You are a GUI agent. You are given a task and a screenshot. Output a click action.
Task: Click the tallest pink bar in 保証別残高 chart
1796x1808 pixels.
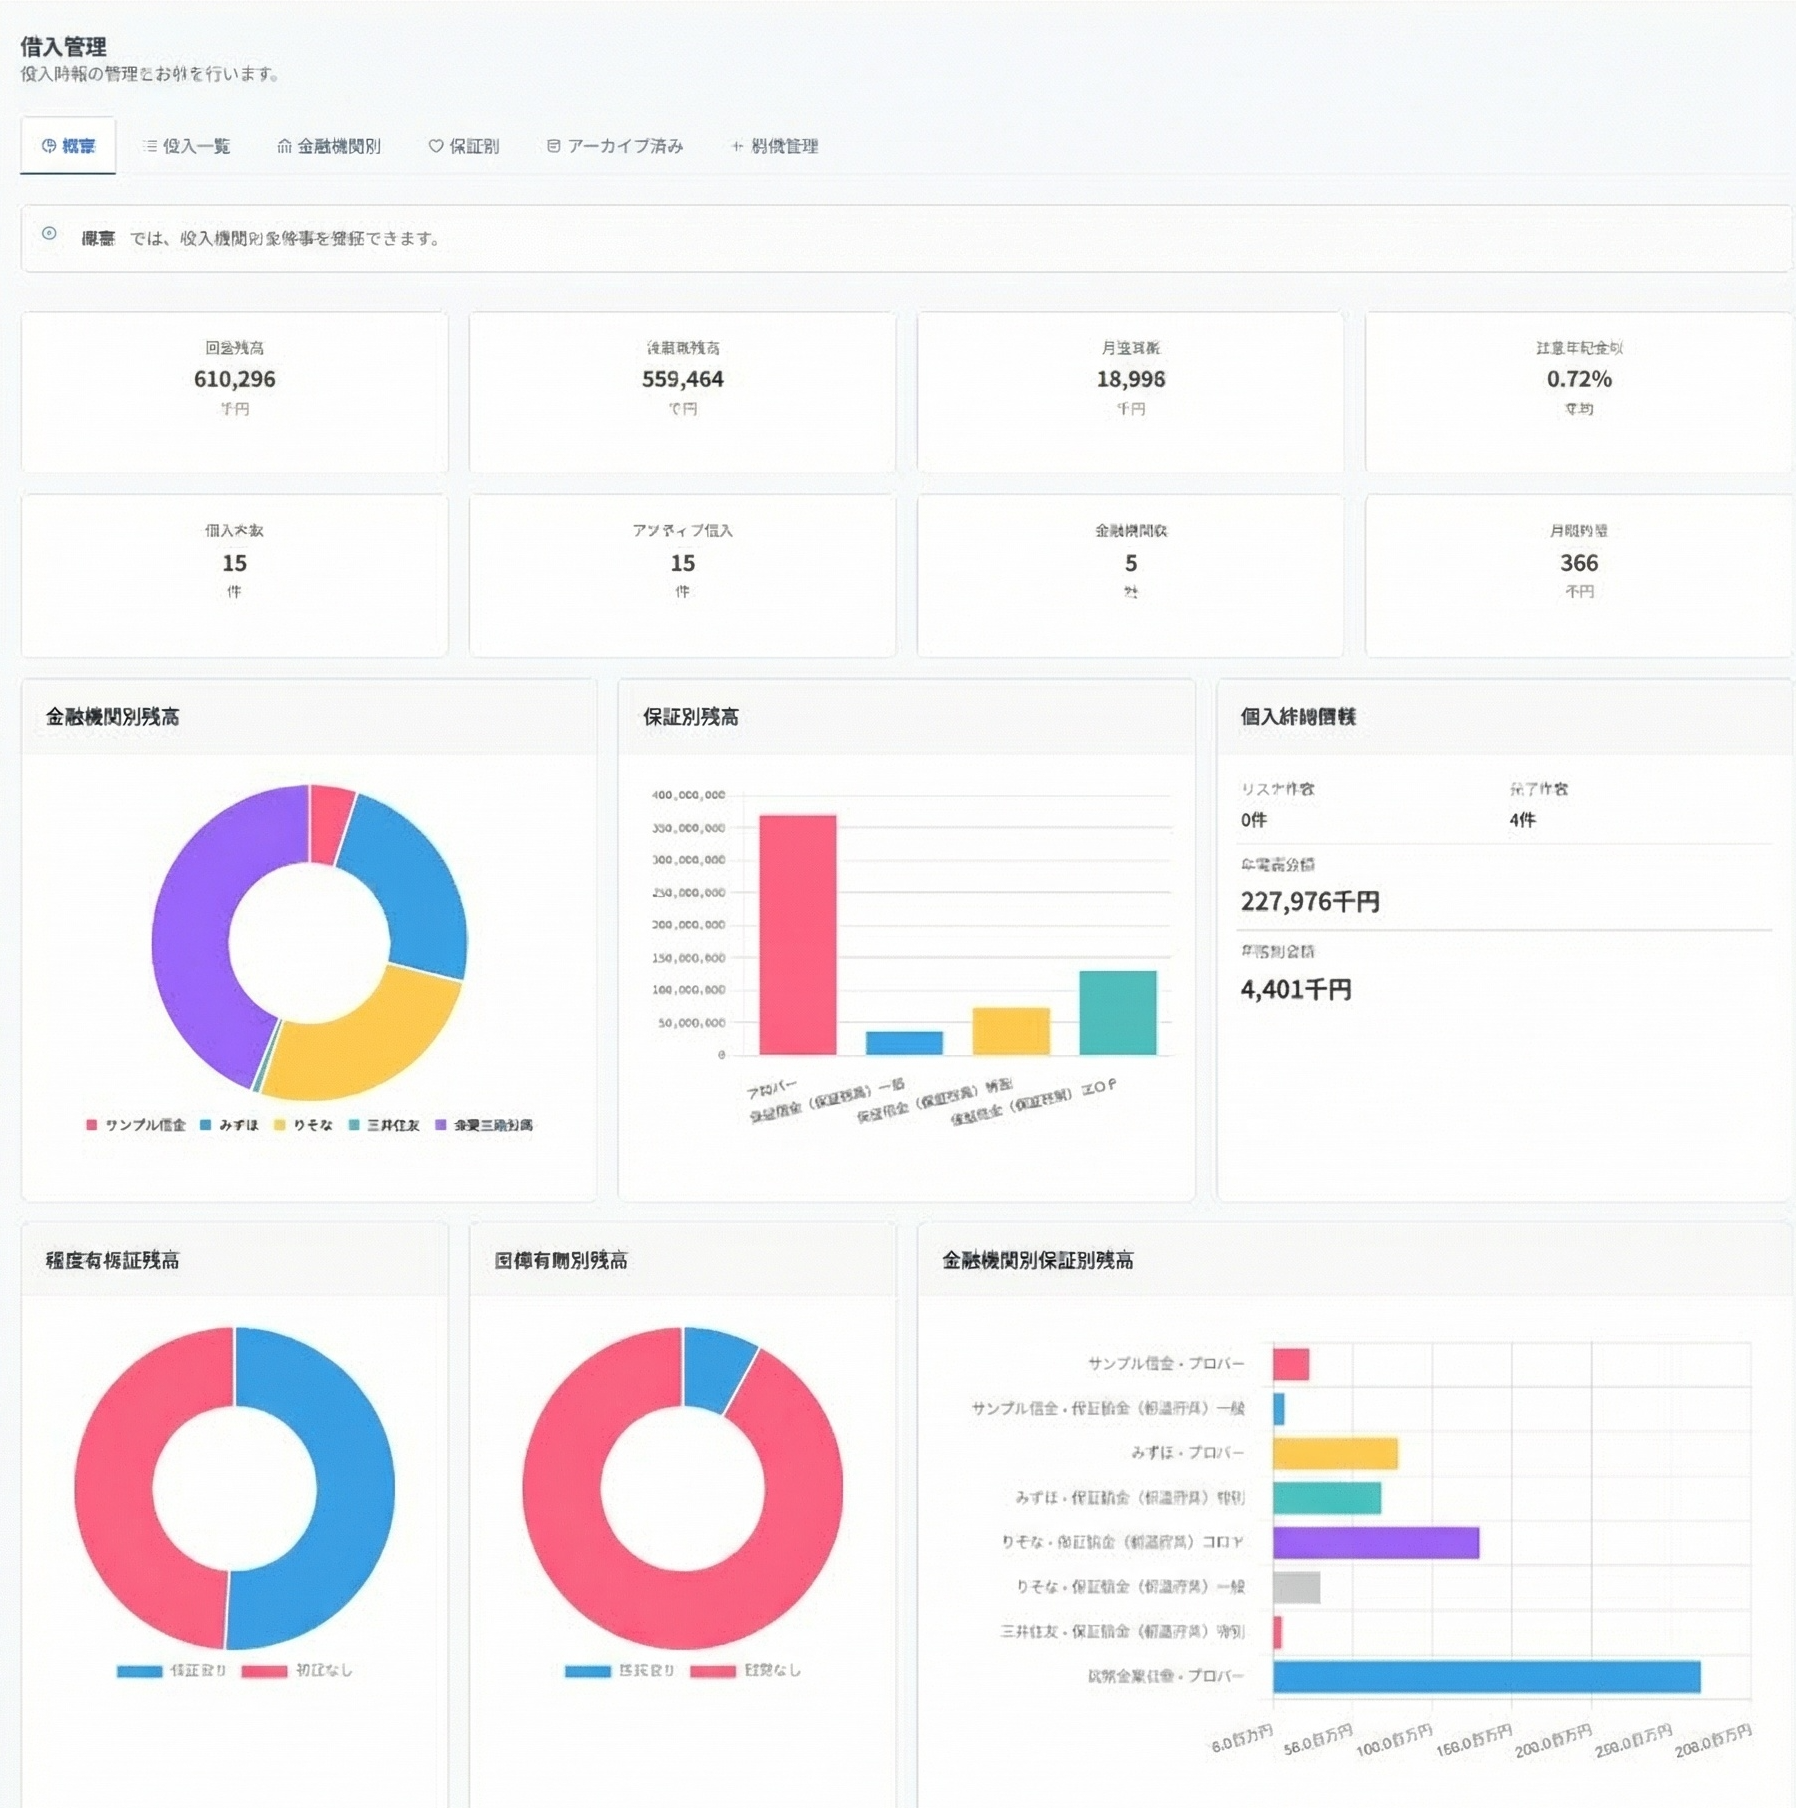pyautogui.click(x=797, y=935)
